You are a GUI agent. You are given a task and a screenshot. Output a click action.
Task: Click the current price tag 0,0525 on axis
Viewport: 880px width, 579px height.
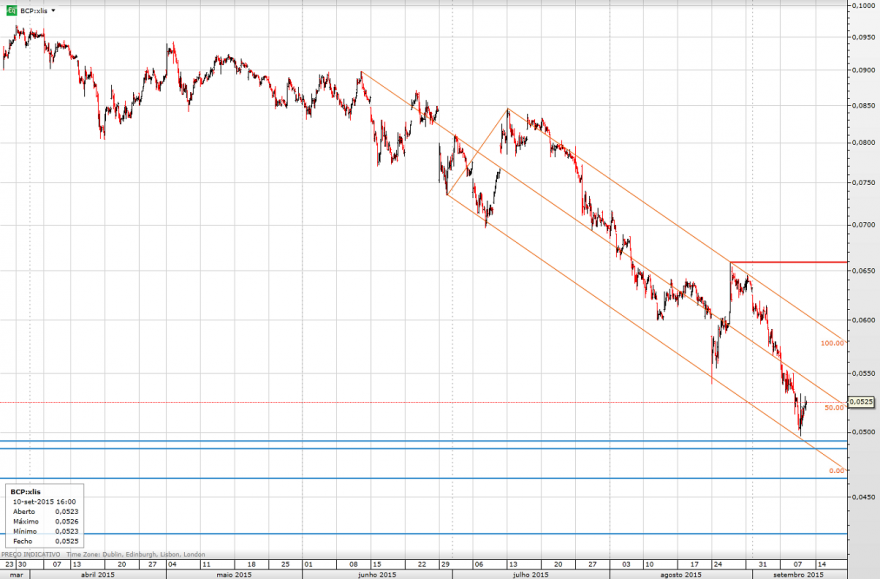[x=861, y=402]
